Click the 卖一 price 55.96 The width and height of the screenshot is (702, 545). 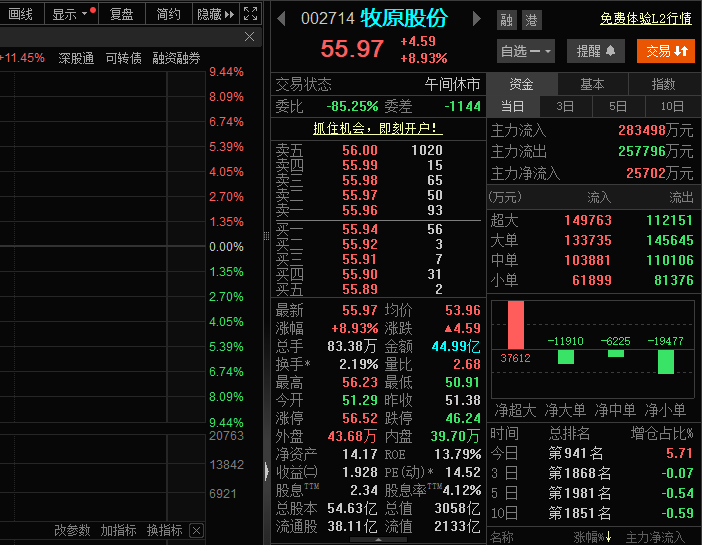coord(360,210)
